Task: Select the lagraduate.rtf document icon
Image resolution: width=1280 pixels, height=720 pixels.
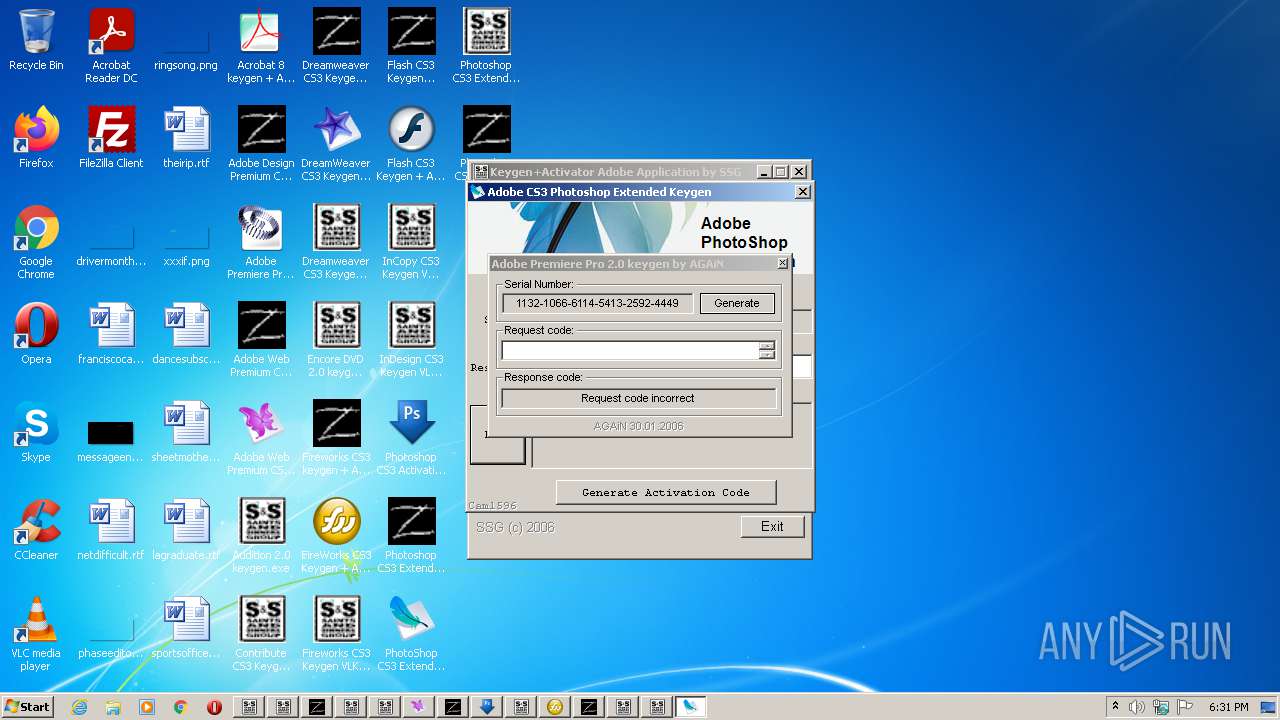Action: click(186, 530)
